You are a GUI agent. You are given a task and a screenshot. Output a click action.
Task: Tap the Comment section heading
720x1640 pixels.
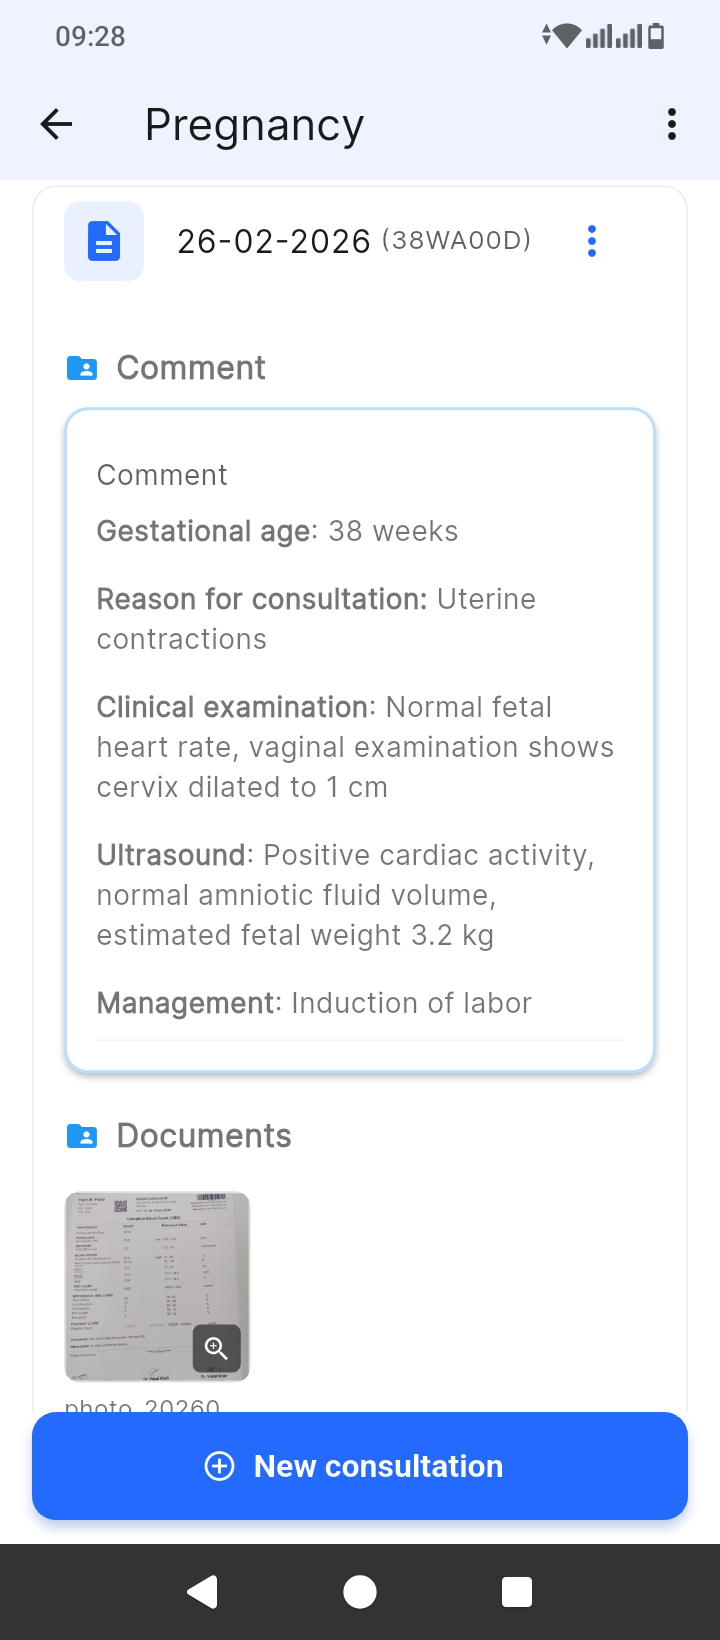[x=191, y=368]
